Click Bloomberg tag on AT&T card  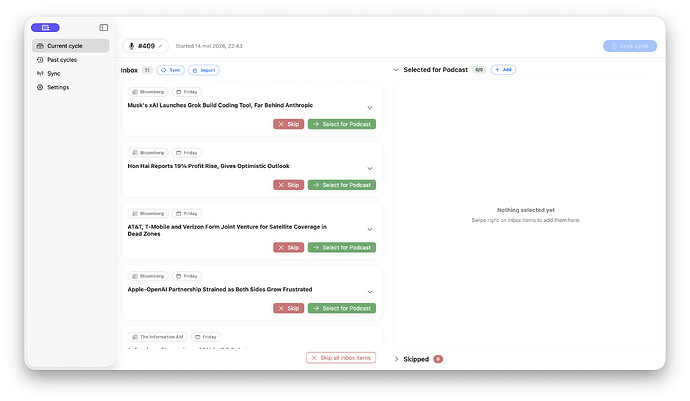coord(148,213)
